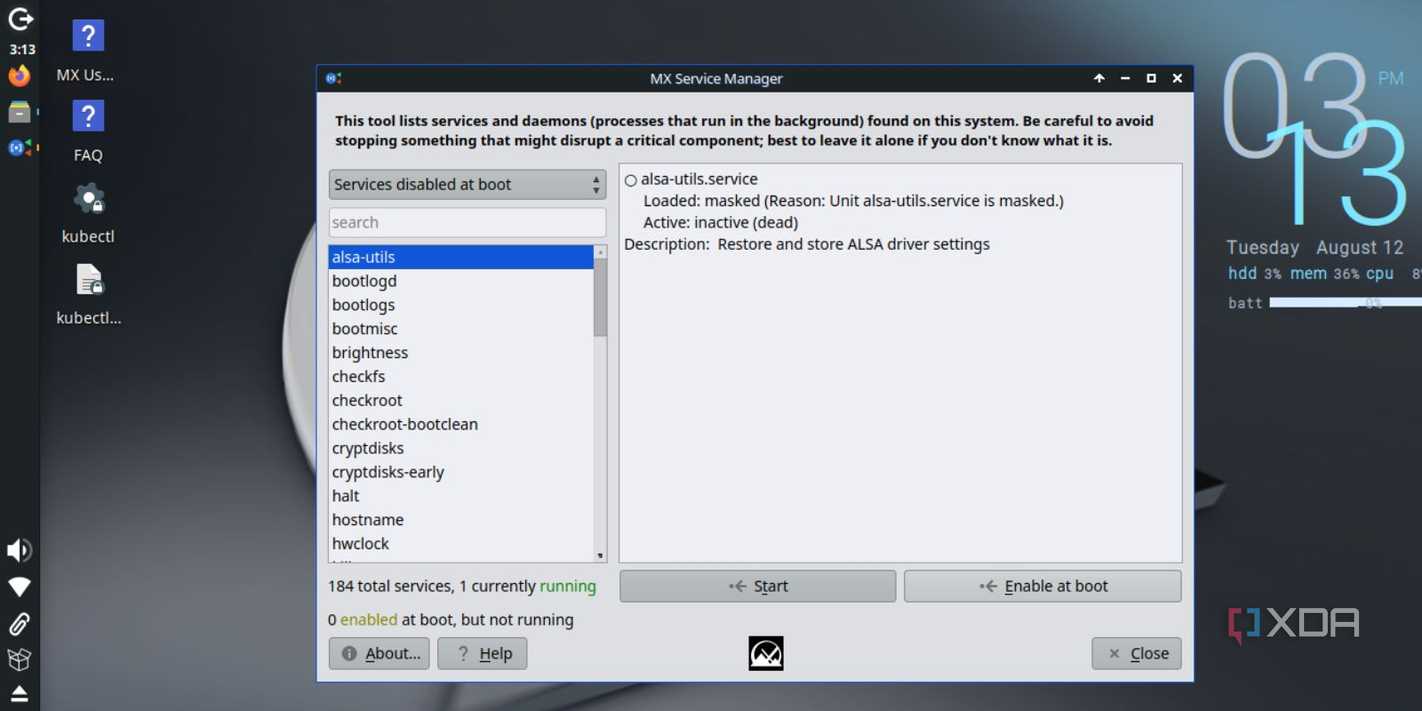Select cryptdisks in the service list

point(461,448)
